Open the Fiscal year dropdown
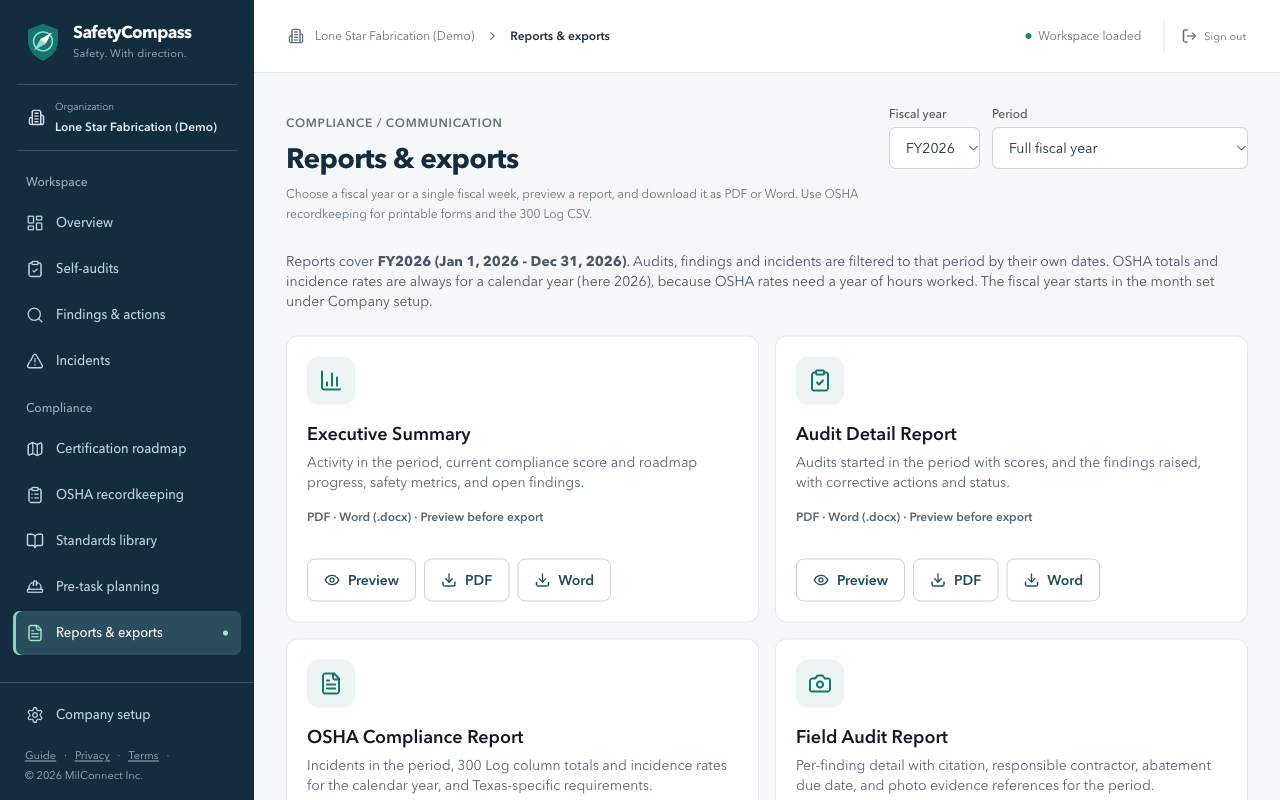Screen dimensions: 1280x800 click(x=934, y=148)
